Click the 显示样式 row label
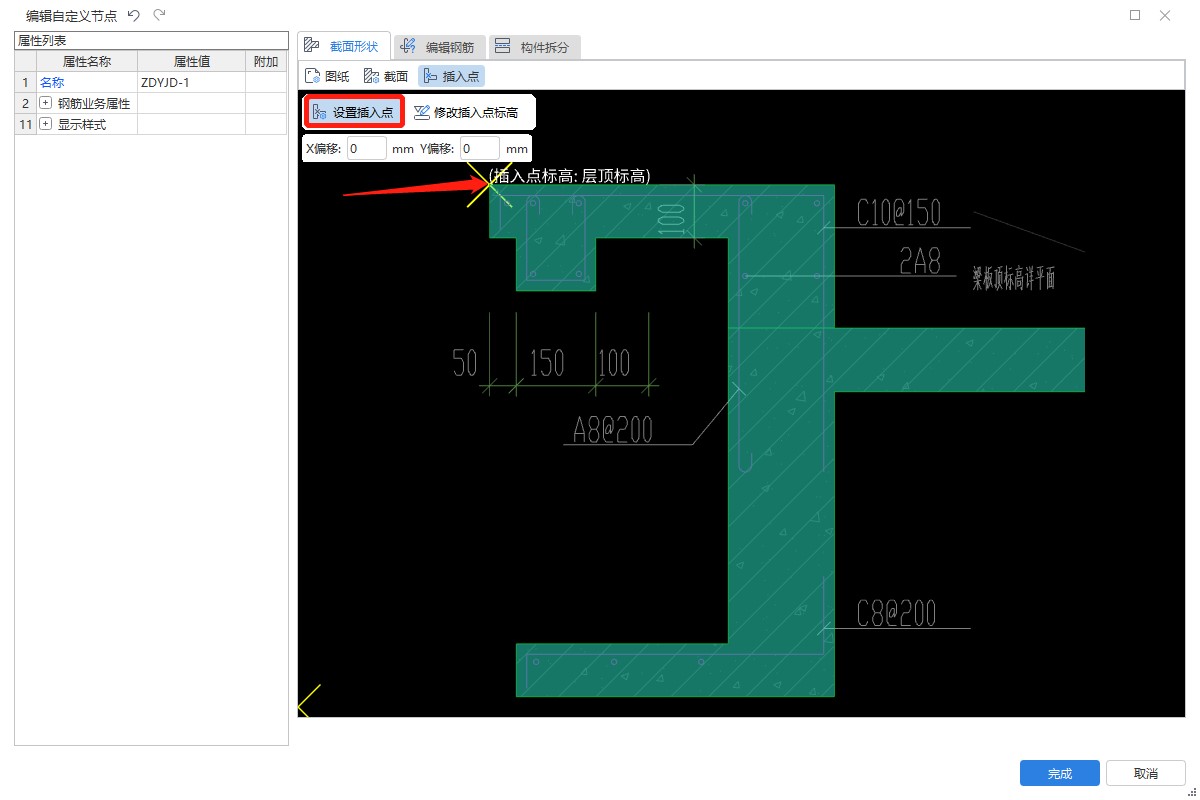 coord(82,124)
